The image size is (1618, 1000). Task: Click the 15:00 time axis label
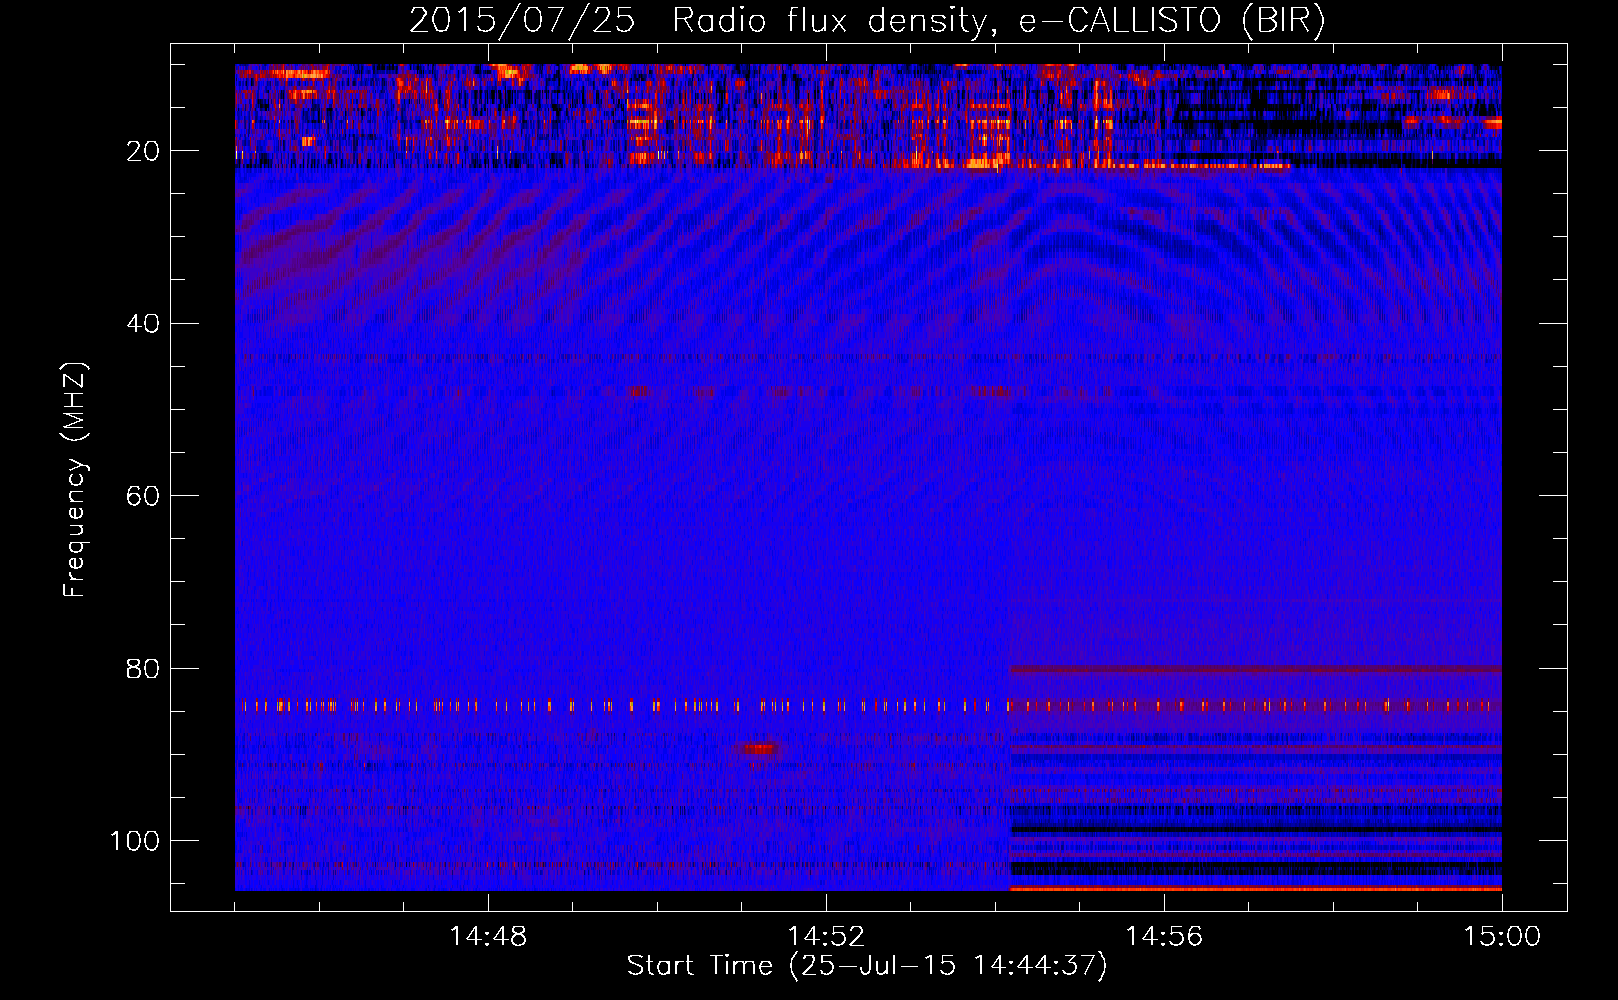tap(1502, 937)
